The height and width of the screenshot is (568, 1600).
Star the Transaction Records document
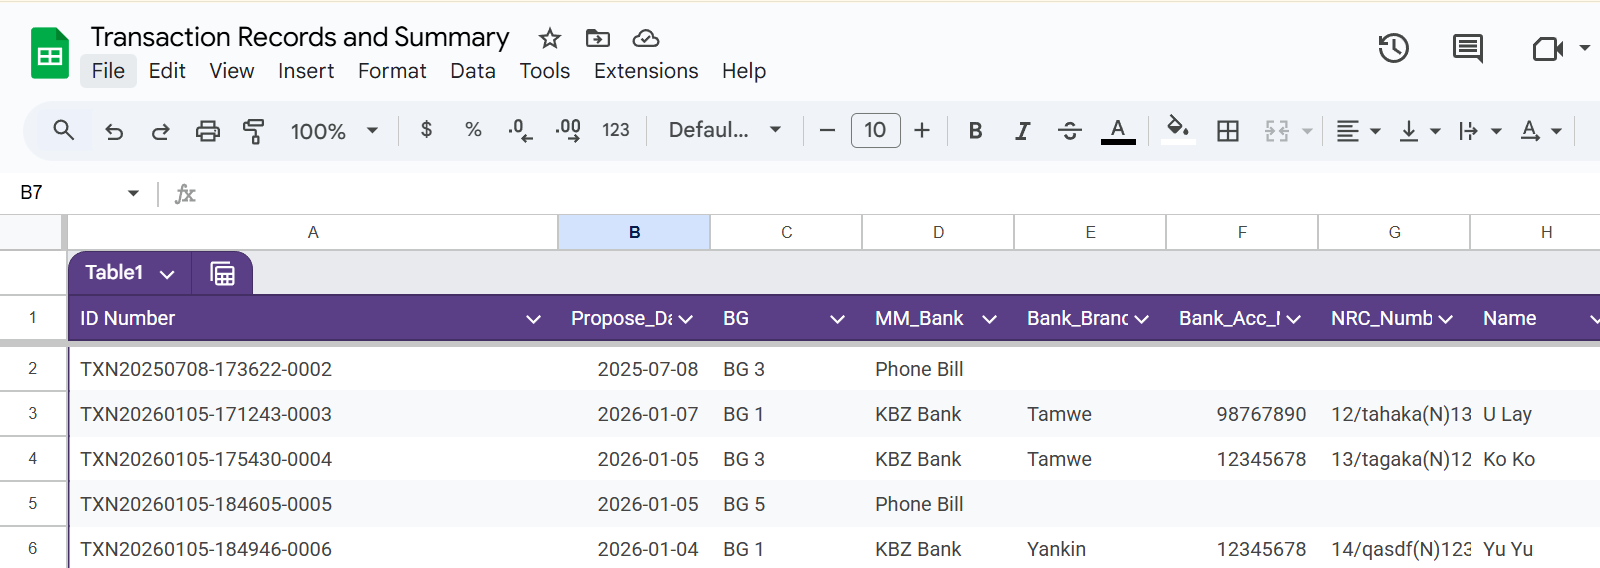click(x=550, y=38)
